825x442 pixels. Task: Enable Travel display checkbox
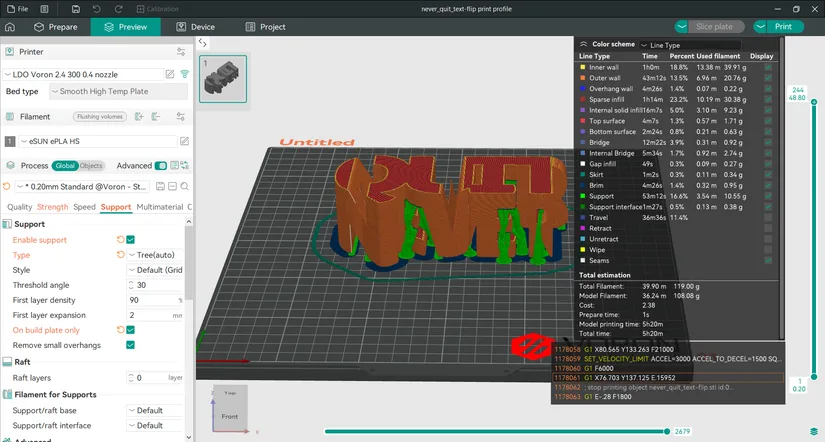(x=768, y=217)
